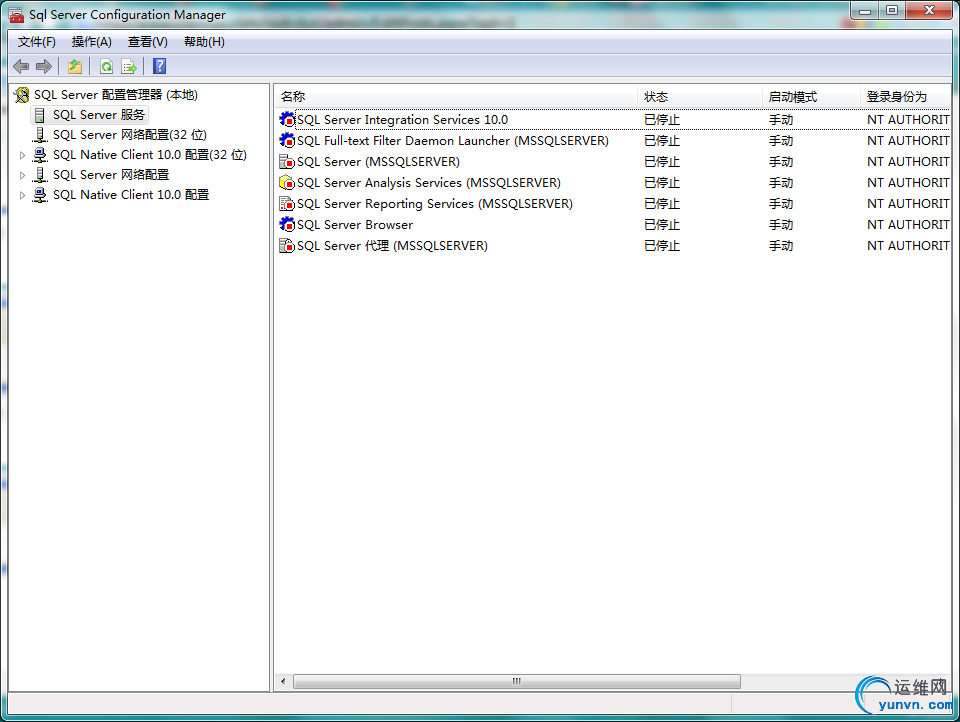The width and height of the screenshot is (960, 722).
Task: Click the SQL Server 代理 service icon
Action: pos(287,246)
